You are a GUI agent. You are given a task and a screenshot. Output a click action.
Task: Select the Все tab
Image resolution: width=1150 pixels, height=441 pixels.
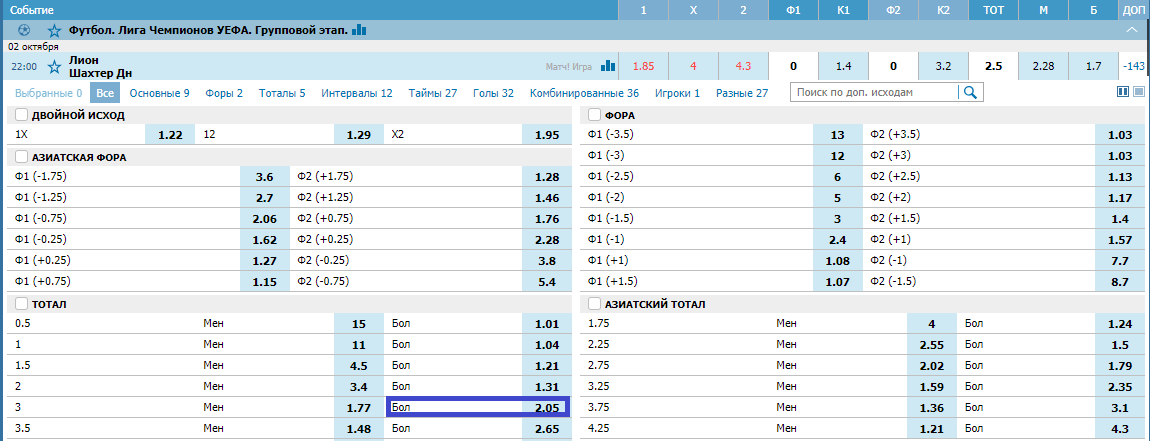click(105, 93)
